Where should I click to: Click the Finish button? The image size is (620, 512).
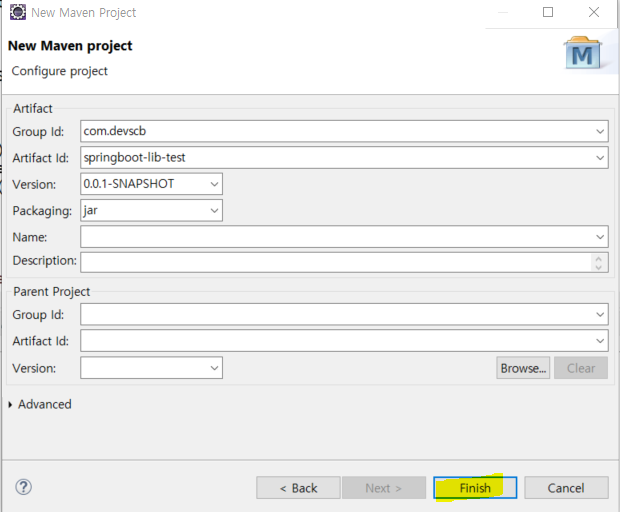[475, 487]
